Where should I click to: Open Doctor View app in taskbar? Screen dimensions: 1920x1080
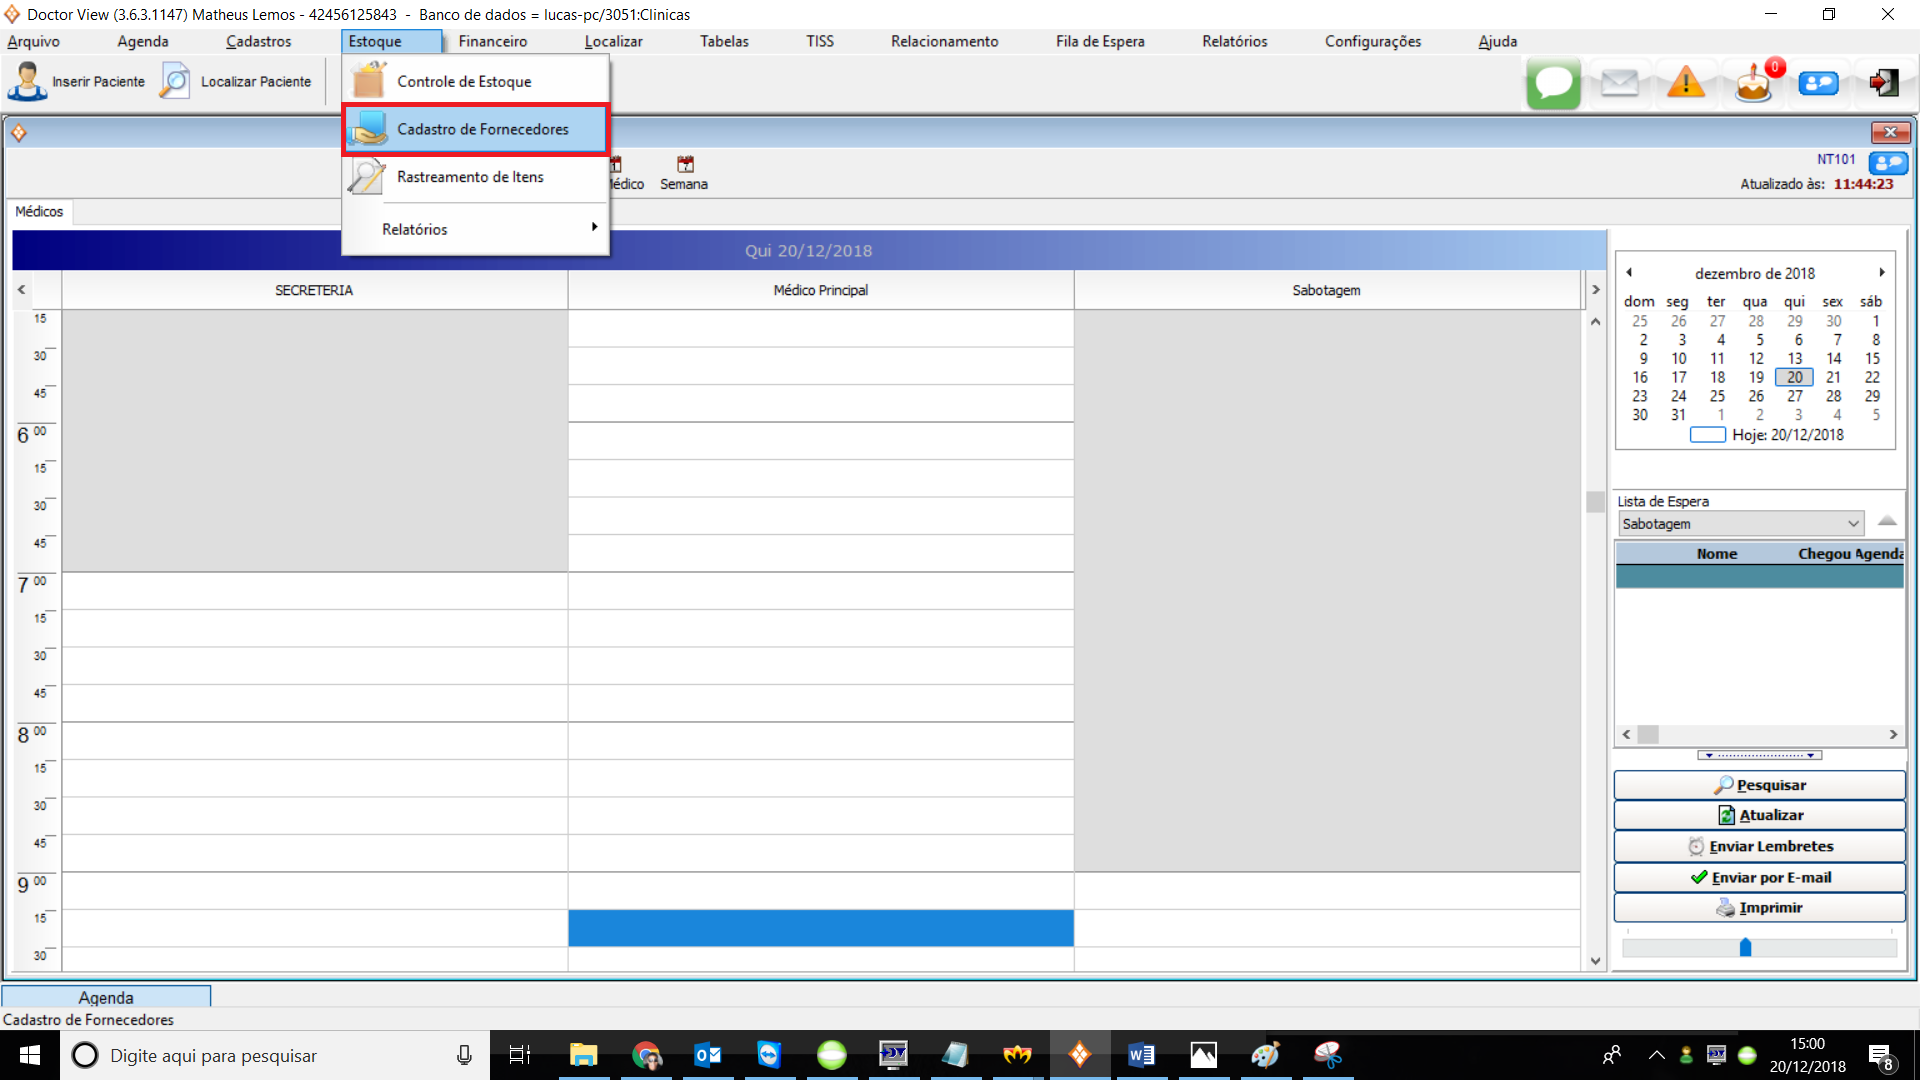[x=1080, y=1055]
